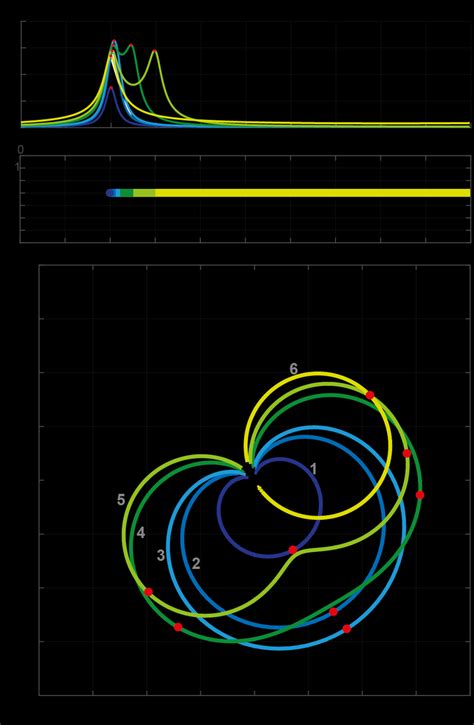
Task: Click the curve label "2" near the blue loop
Action: tap(196, 564)
